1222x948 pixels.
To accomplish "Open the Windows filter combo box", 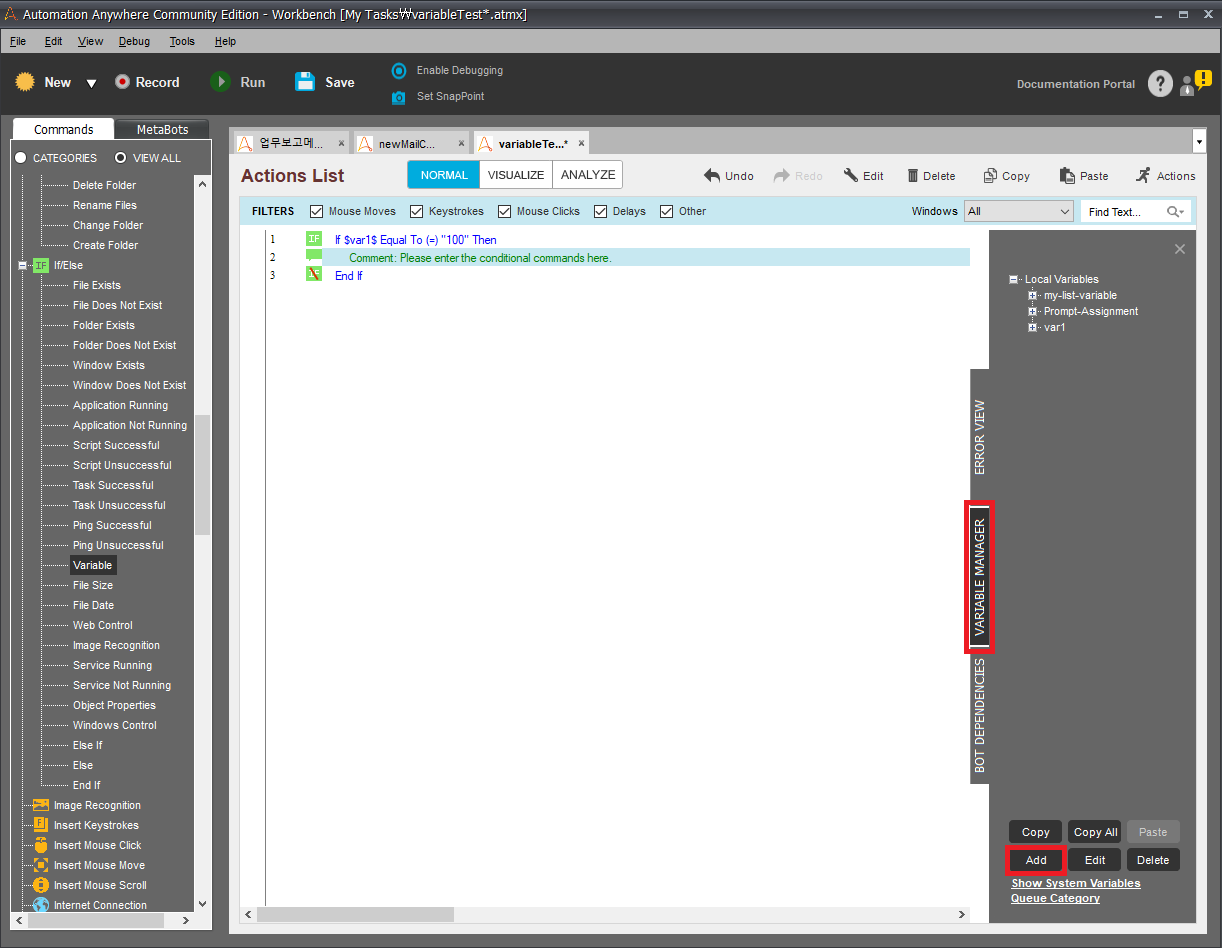I will click(1019, 211).
